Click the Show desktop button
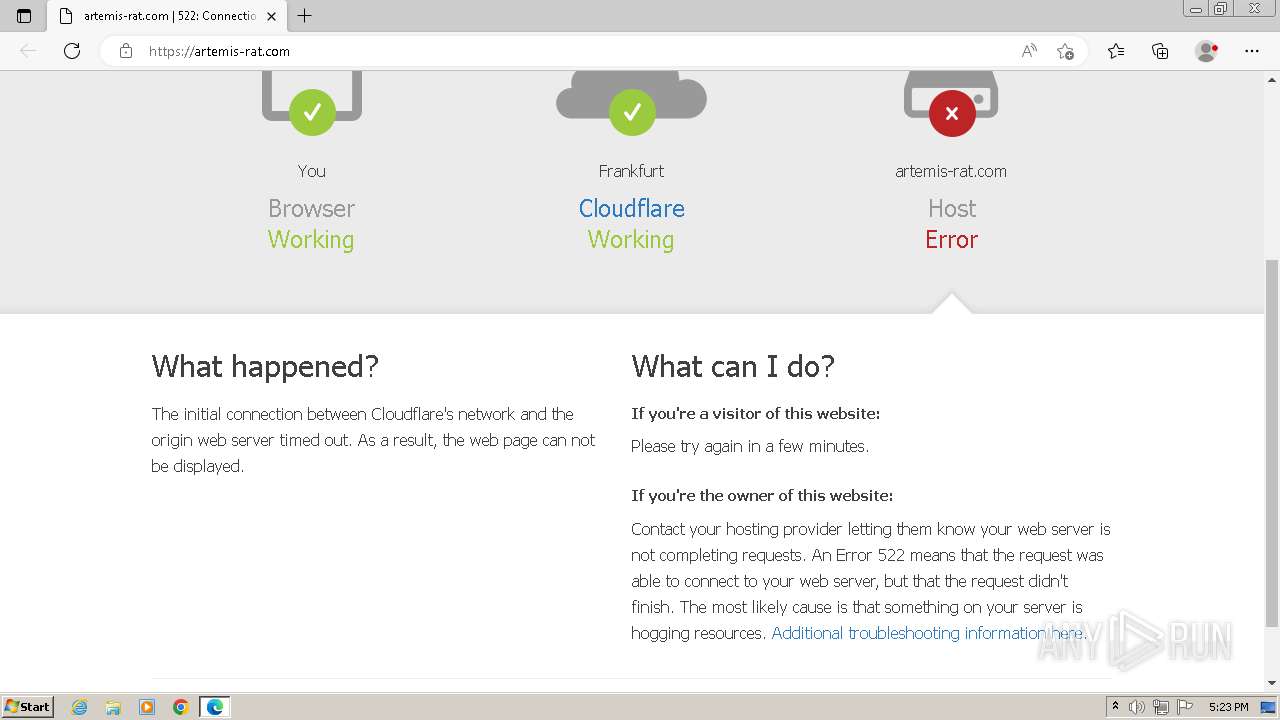1280x720 pixels. [x=1269, y=707]
